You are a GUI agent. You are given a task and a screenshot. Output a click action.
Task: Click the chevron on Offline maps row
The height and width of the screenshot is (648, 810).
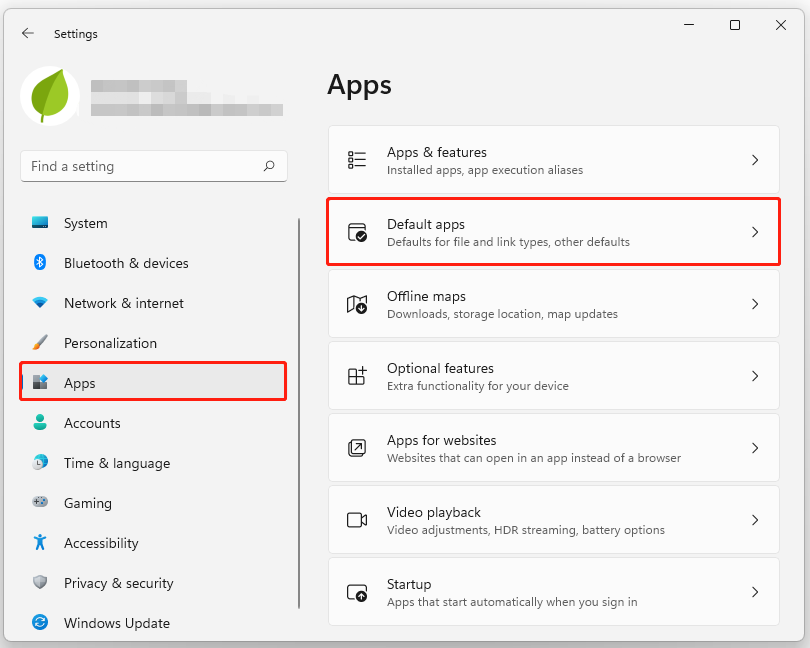755,304
